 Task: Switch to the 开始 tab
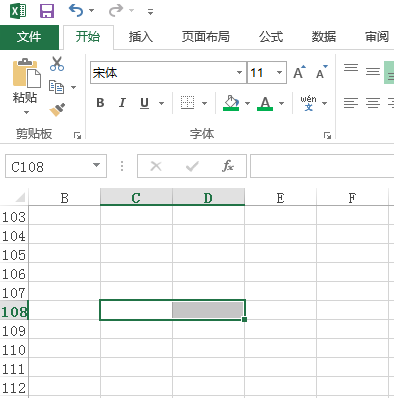click(x=88, y=37)
